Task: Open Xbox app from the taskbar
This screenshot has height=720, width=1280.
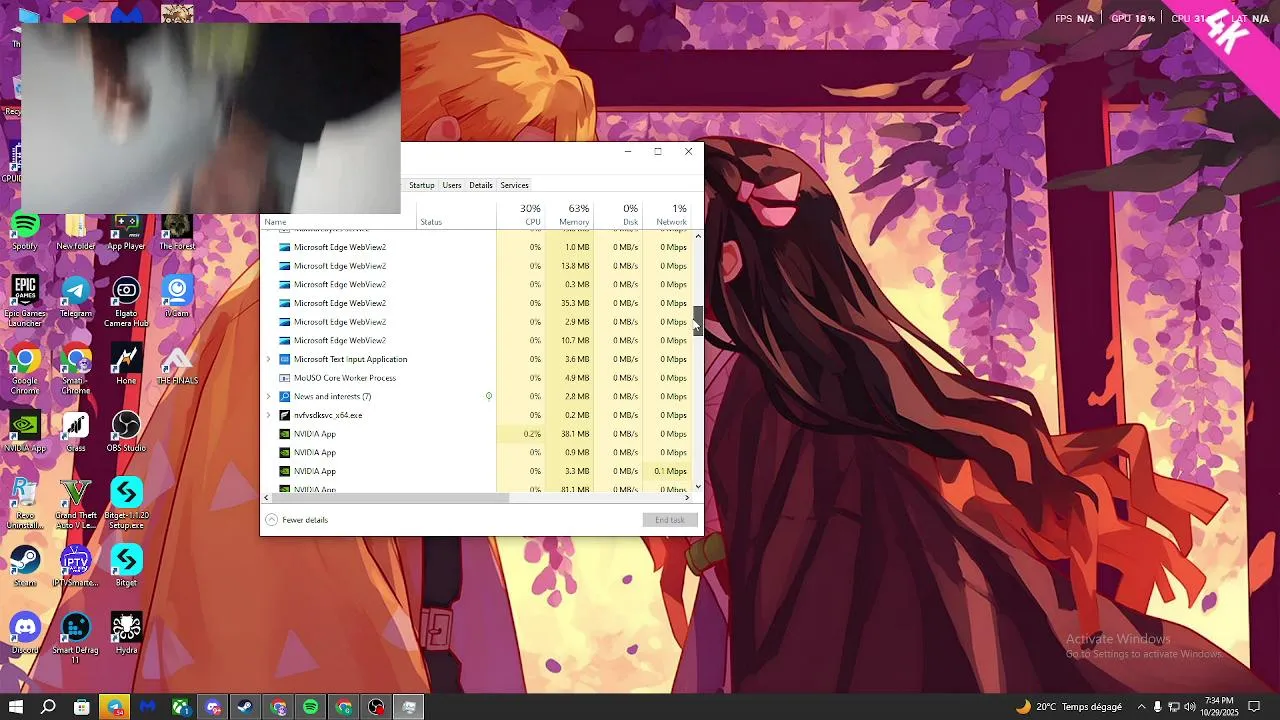Action: coord(180,707)
